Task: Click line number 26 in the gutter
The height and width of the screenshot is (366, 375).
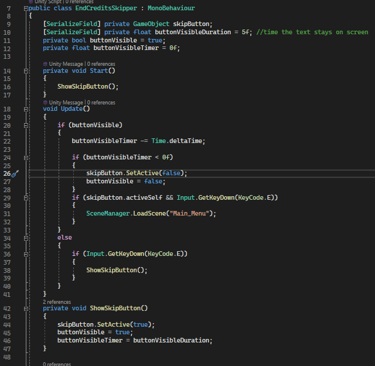Action: (x=7, y=174)
